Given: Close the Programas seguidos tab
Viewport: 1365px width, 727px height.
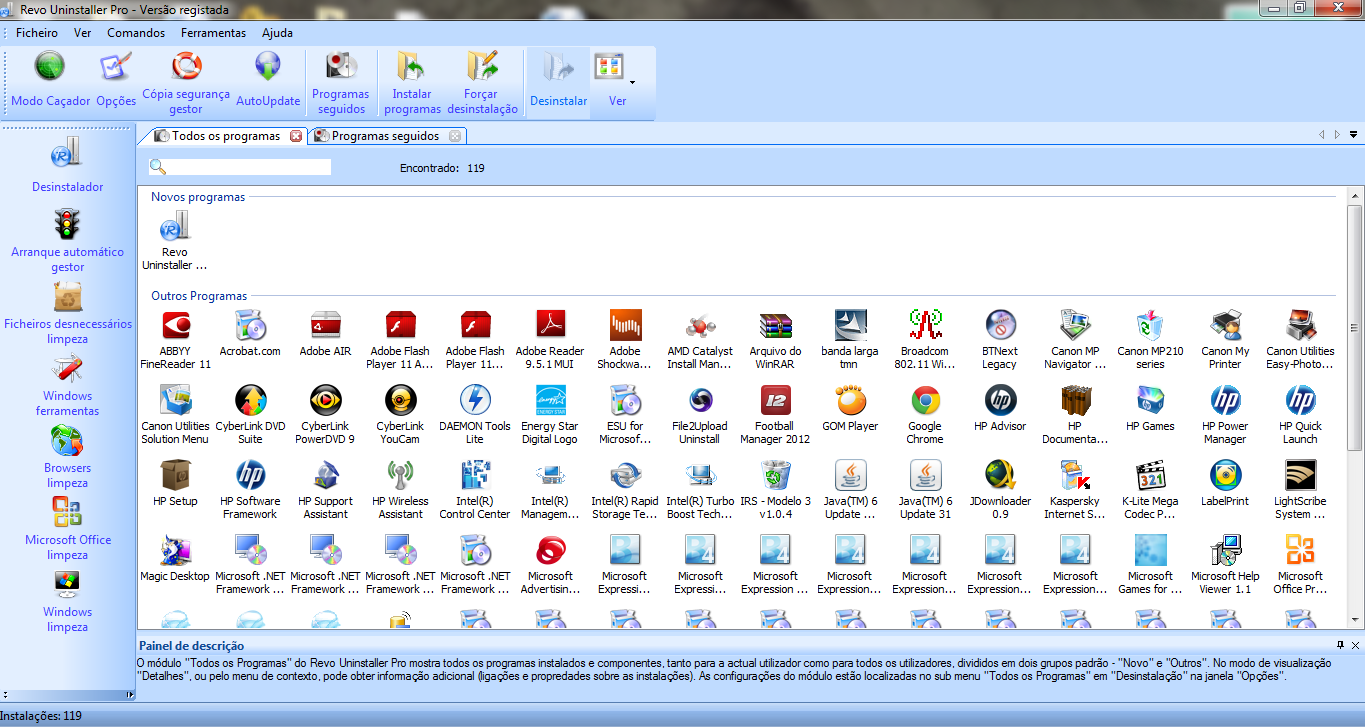Looking at the screenshot, I should pos(455,136).
